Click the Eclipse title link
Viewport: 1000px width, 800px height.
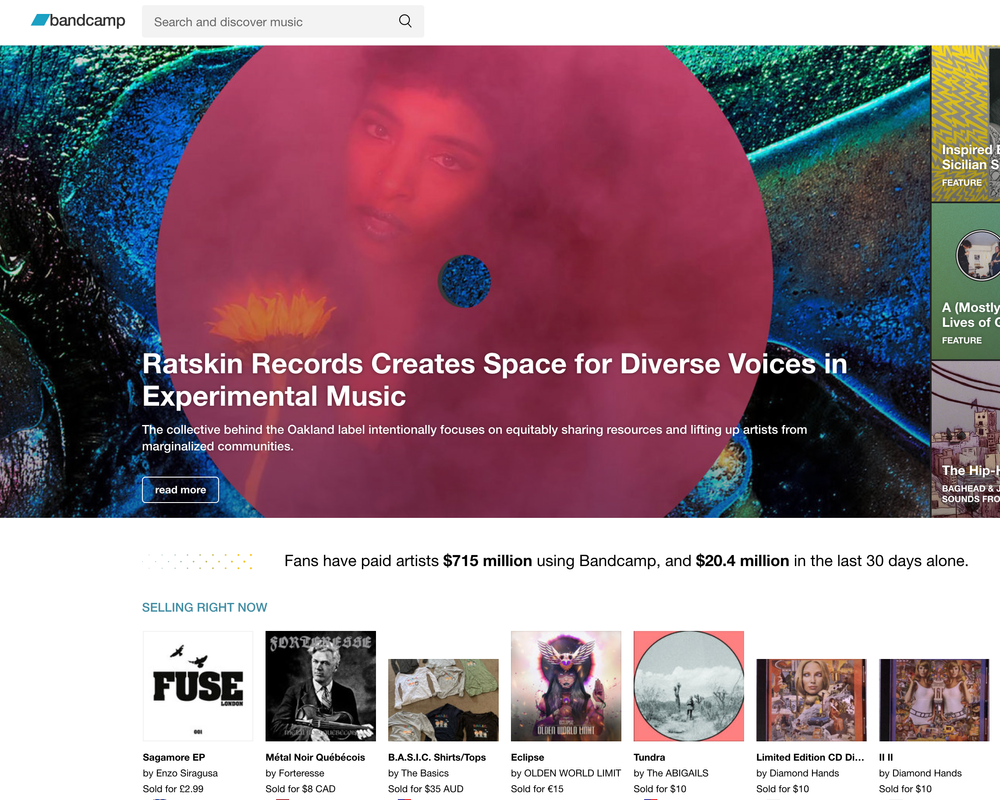tap(527, 757)
